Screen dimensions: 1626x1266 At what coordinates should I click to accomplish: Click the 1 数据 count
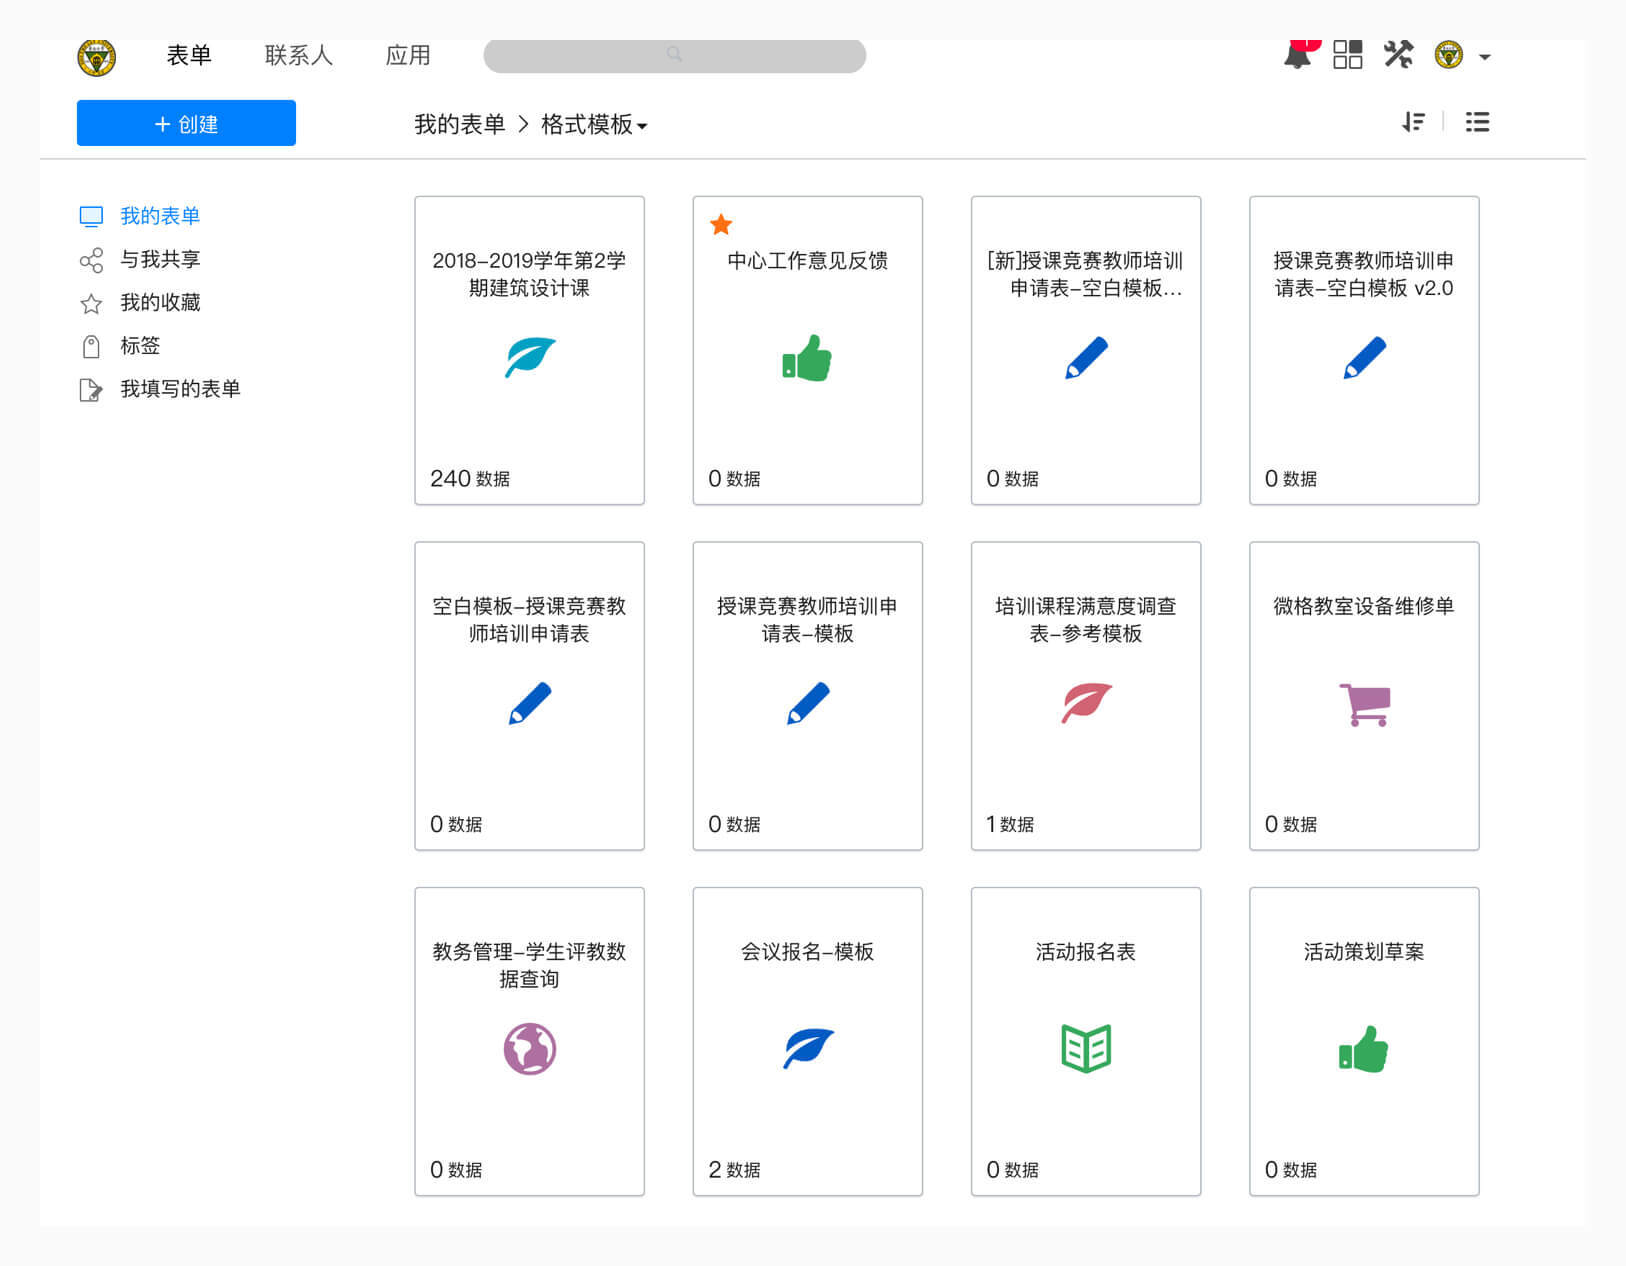tap(1010, 824)
